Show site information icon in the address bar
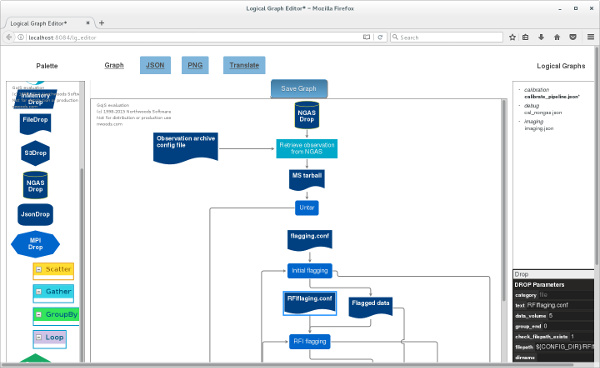The width and height of the screenshot is (600, 368). [x=21, y=37]
